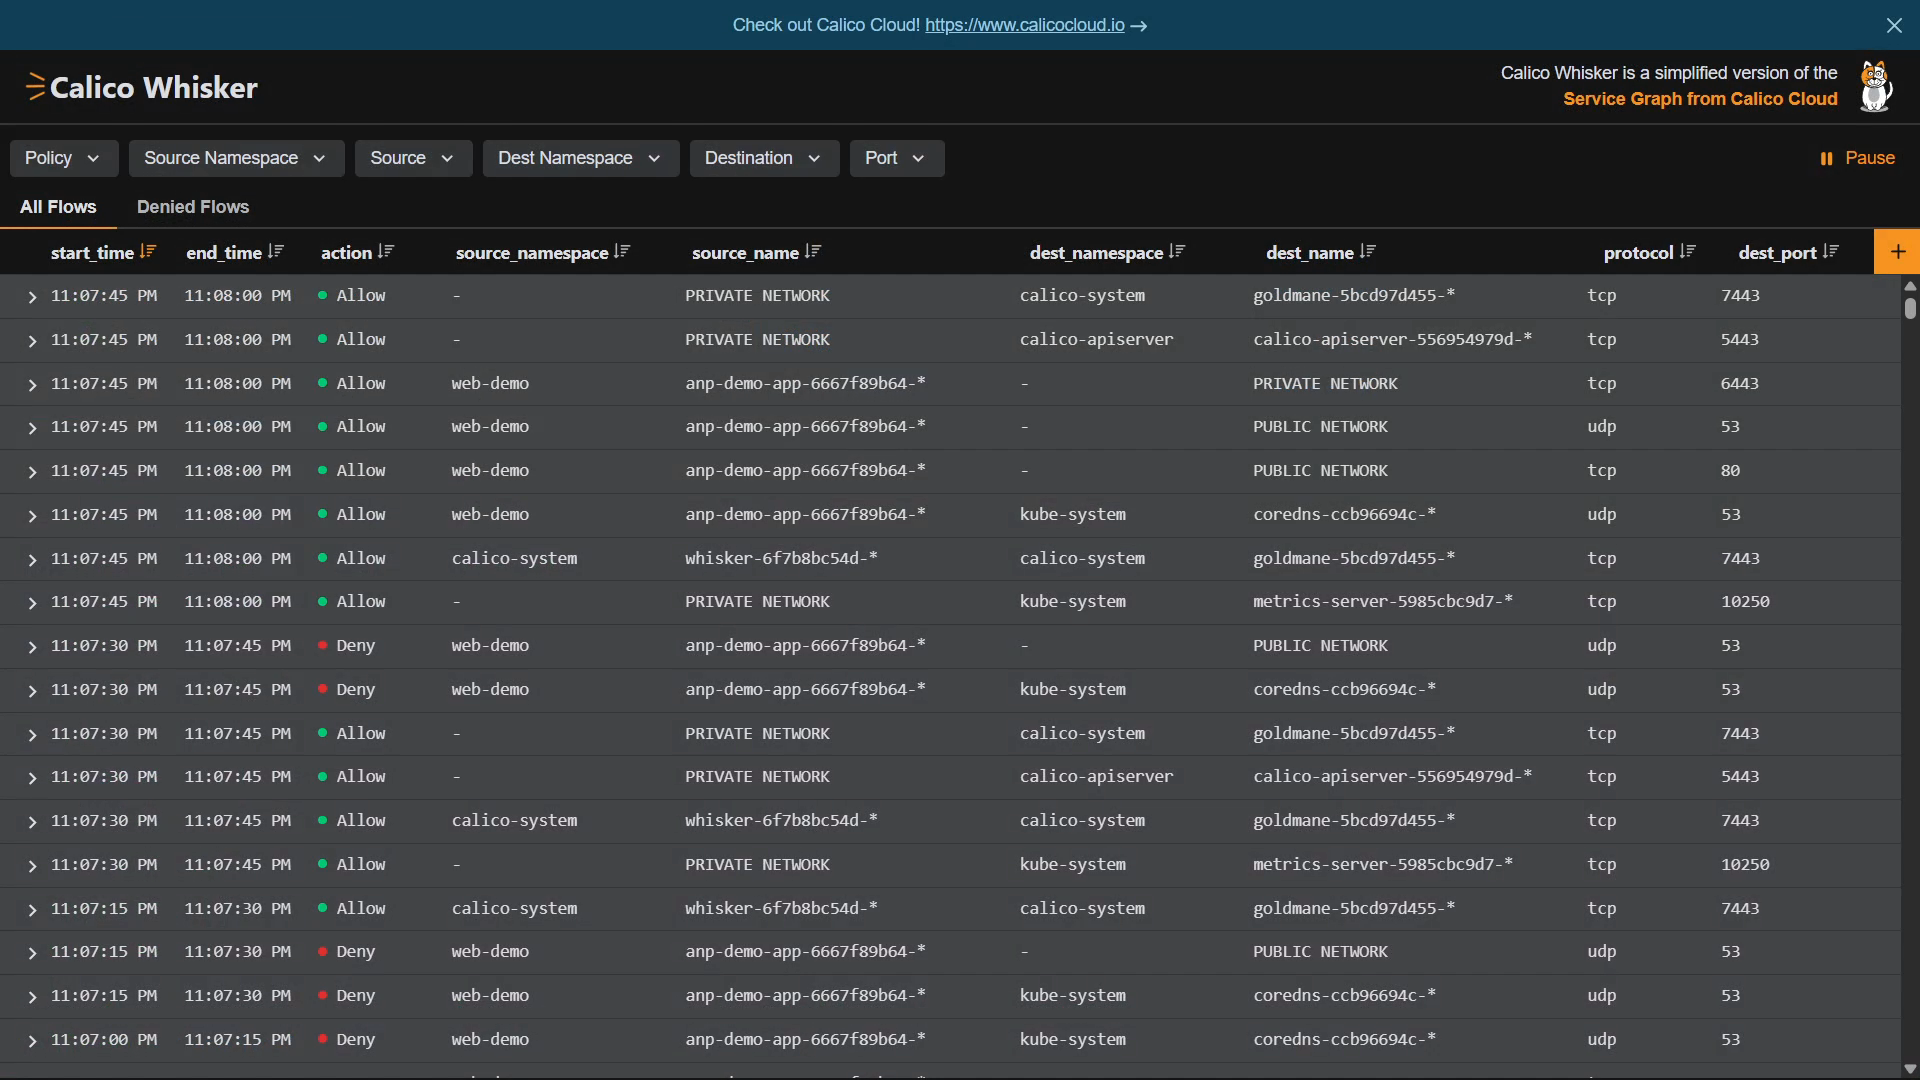Open Service Graph from Calico Cloud link
The width and height of the screenshot is (1920, 1080).
1700,99
